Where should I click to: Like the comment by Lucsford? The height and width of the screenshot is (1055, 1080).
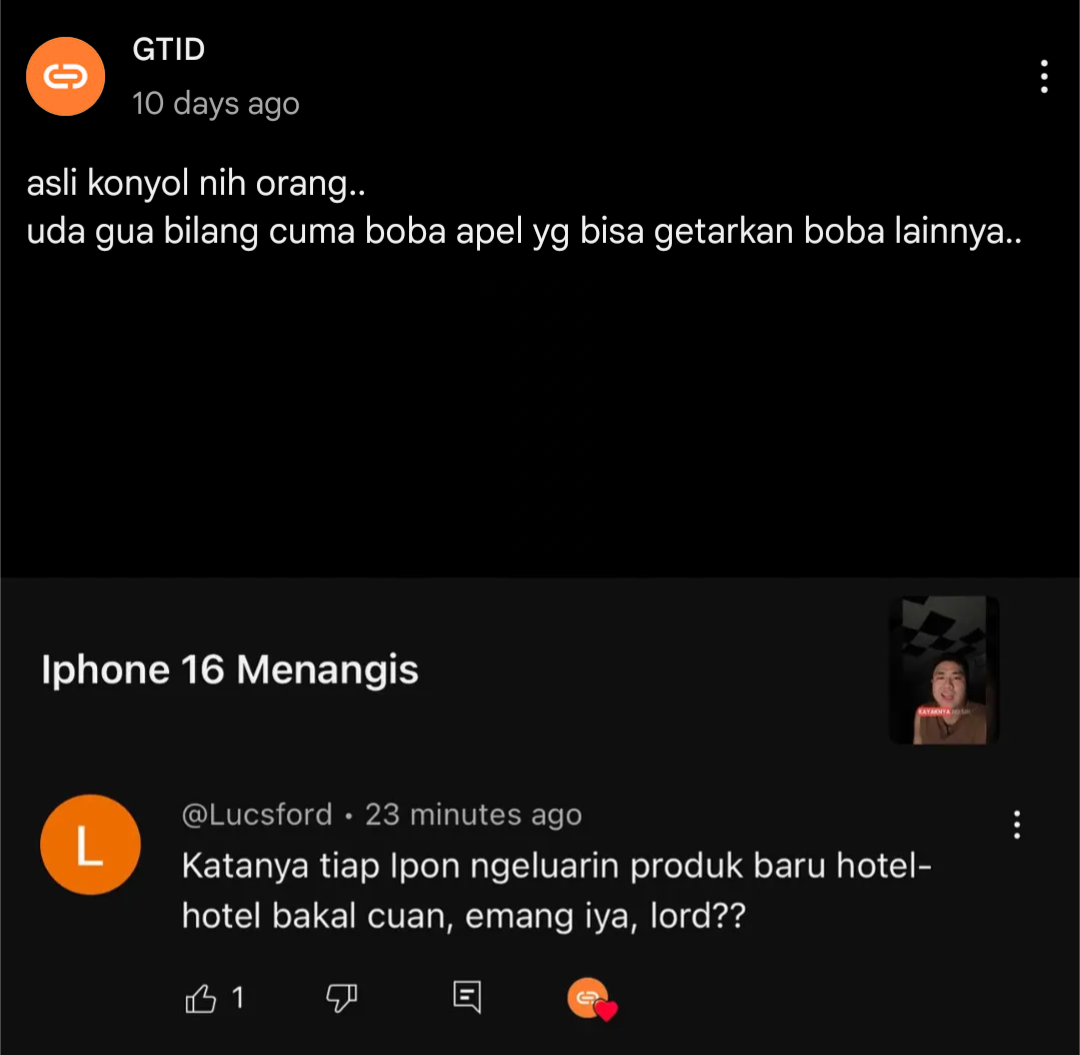click(200, 998)
